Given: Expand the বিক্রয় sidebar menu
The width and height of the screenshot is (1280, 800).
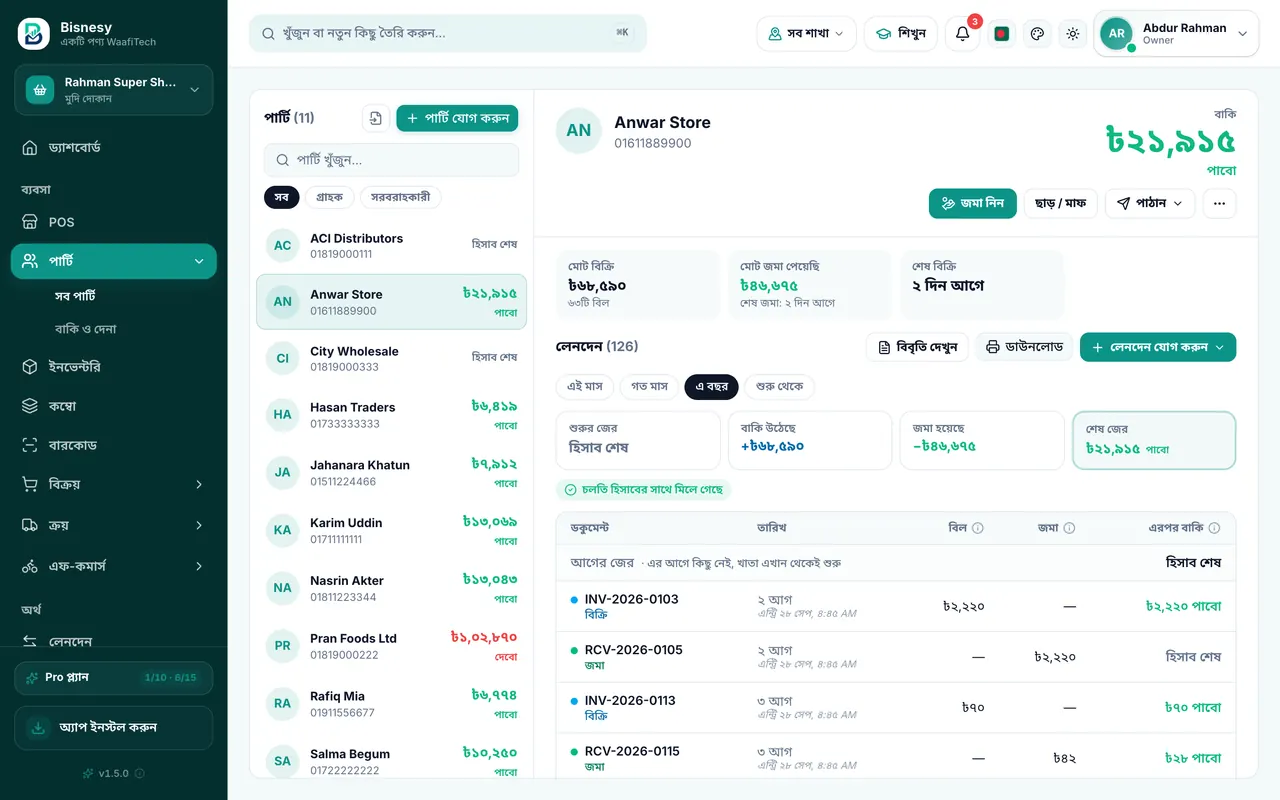Looking at the screenshot, I should pos(113,484).
